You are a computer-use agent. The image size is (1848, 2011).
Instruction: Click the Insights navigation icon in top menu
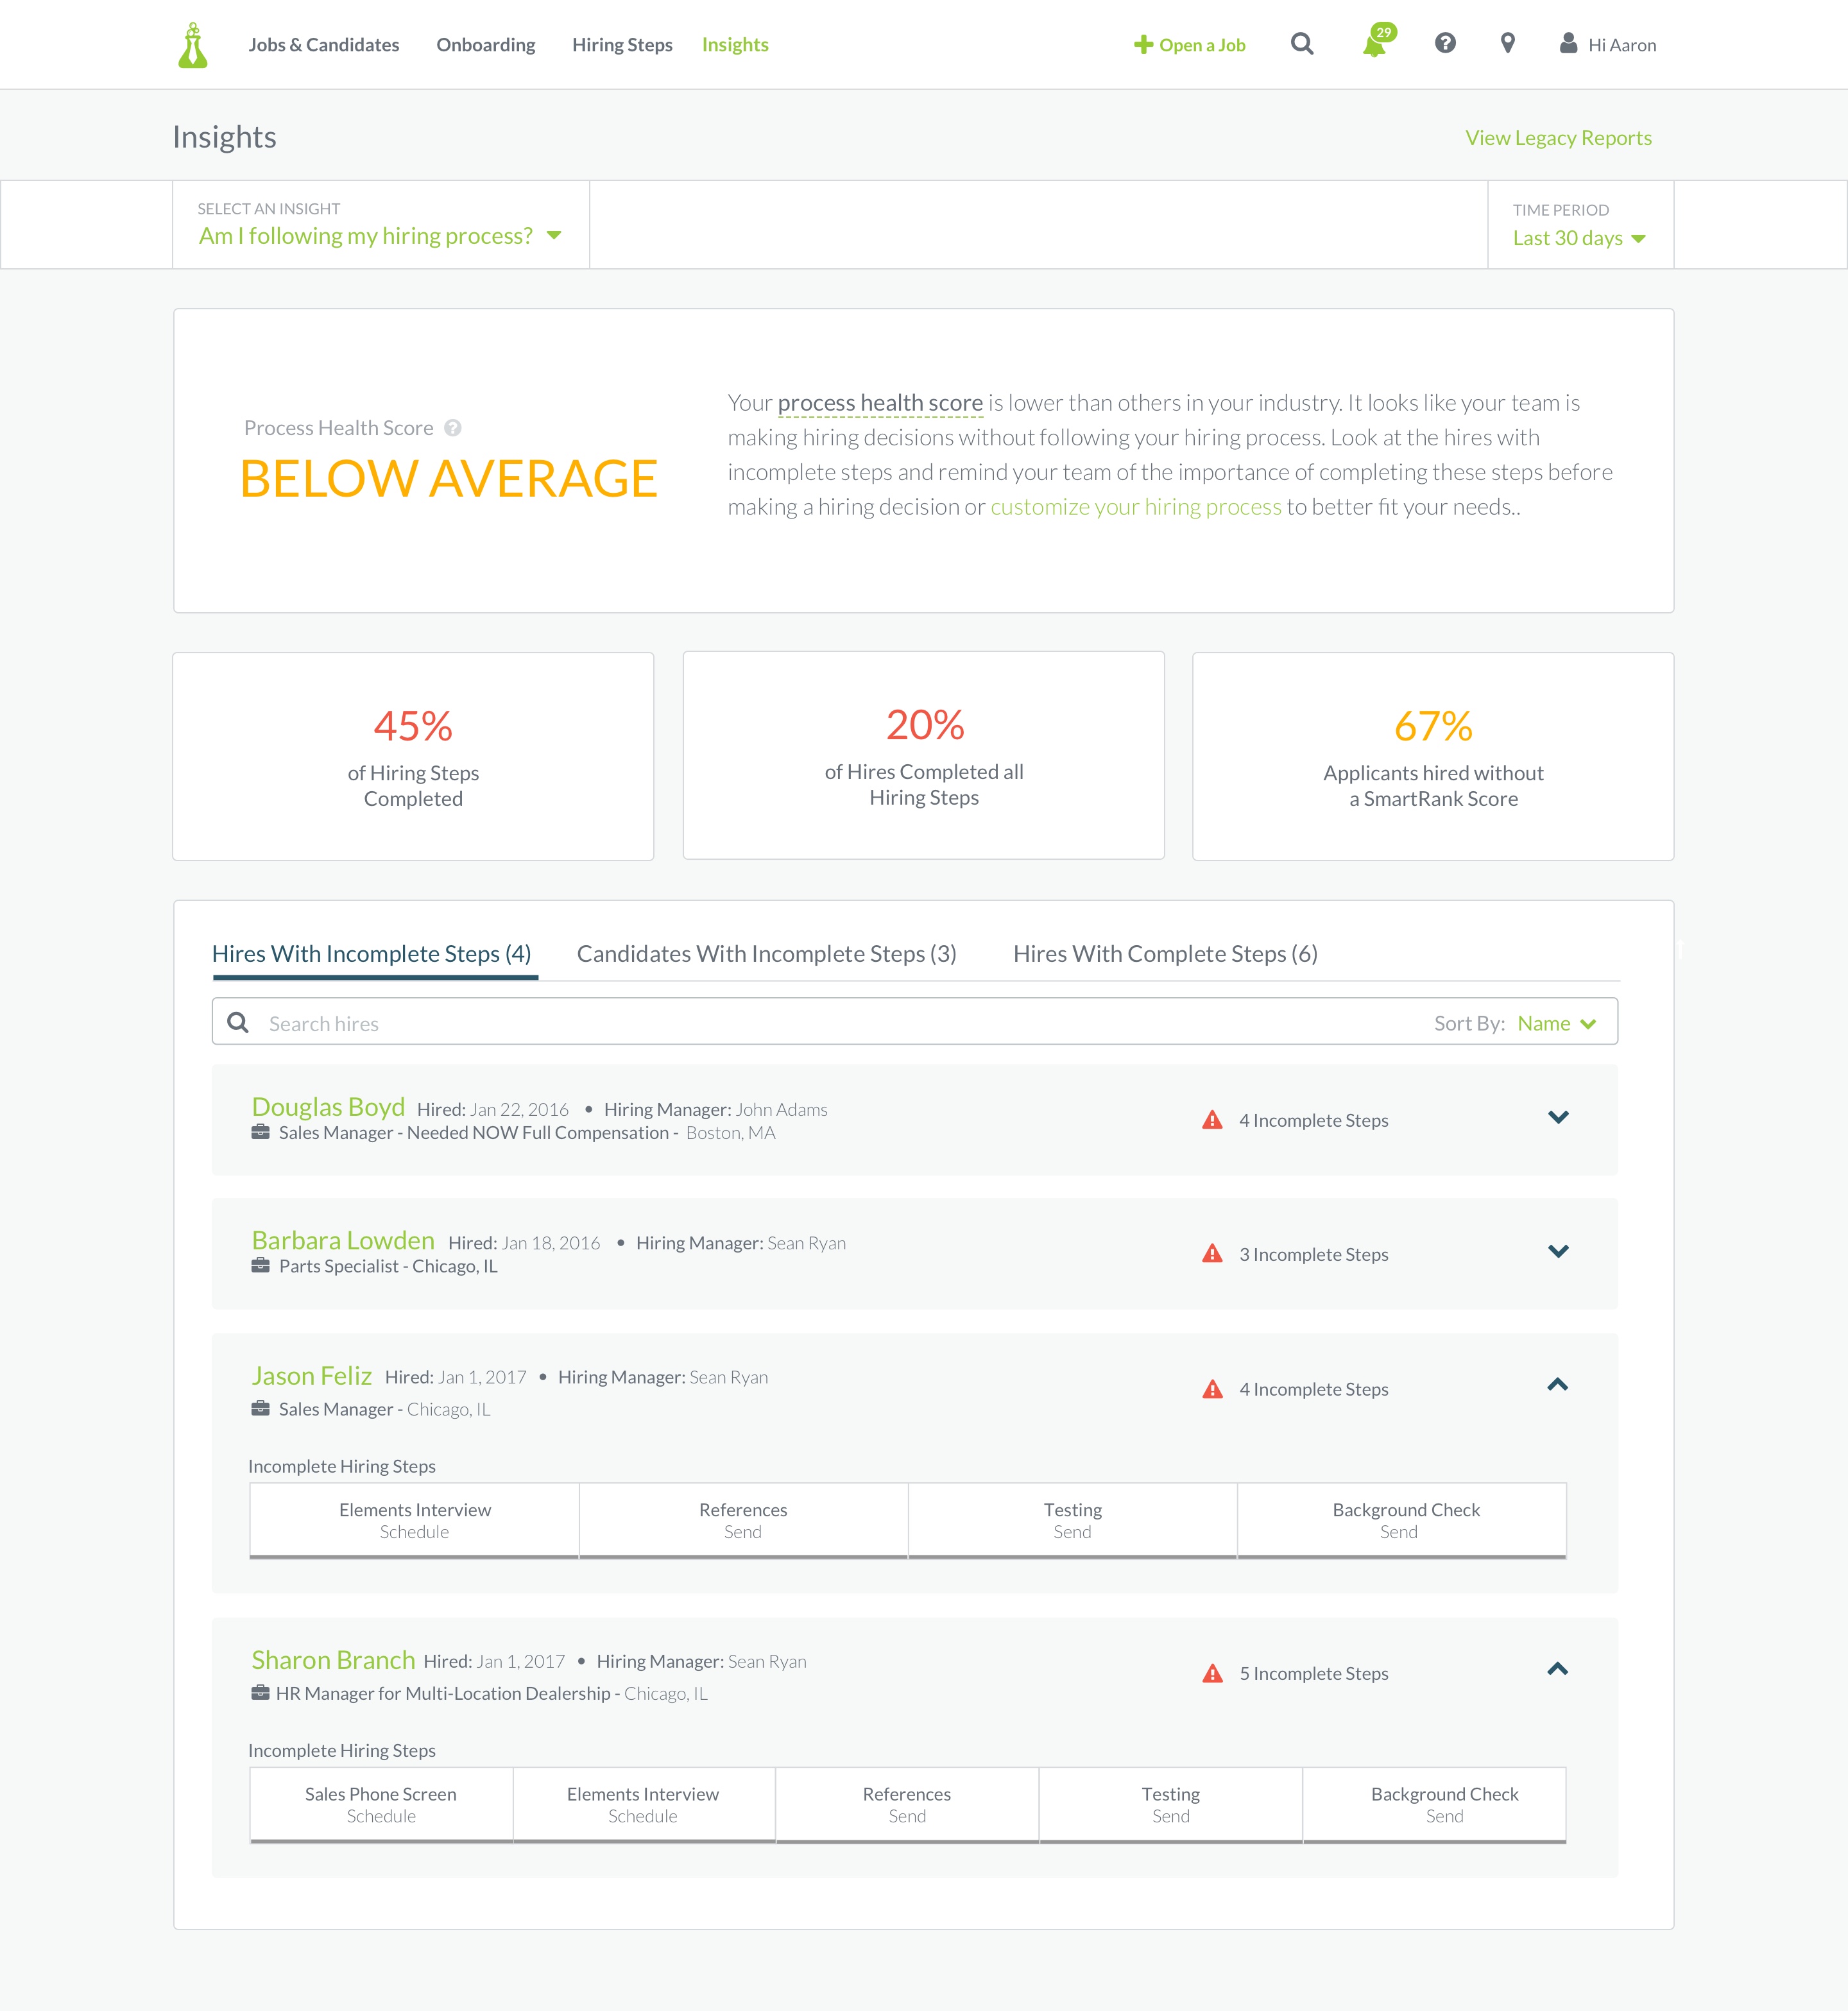click(x=734, y=44)
